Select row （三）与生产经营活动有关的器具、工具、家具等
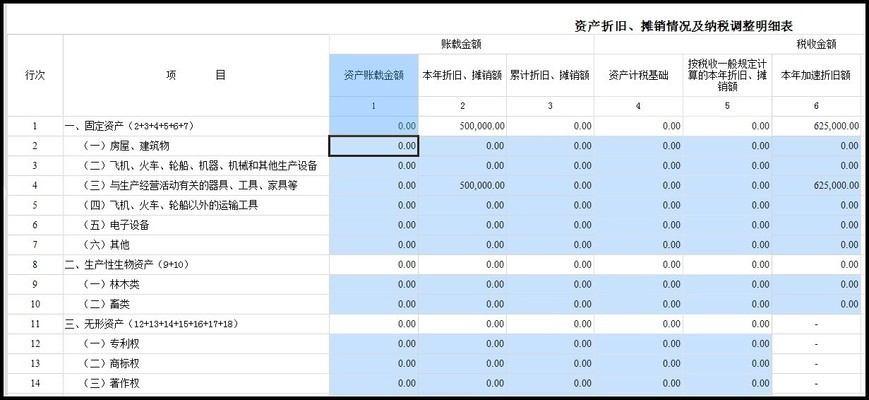The width and height of the screenshot is (869, 400). tap(434, 186)
